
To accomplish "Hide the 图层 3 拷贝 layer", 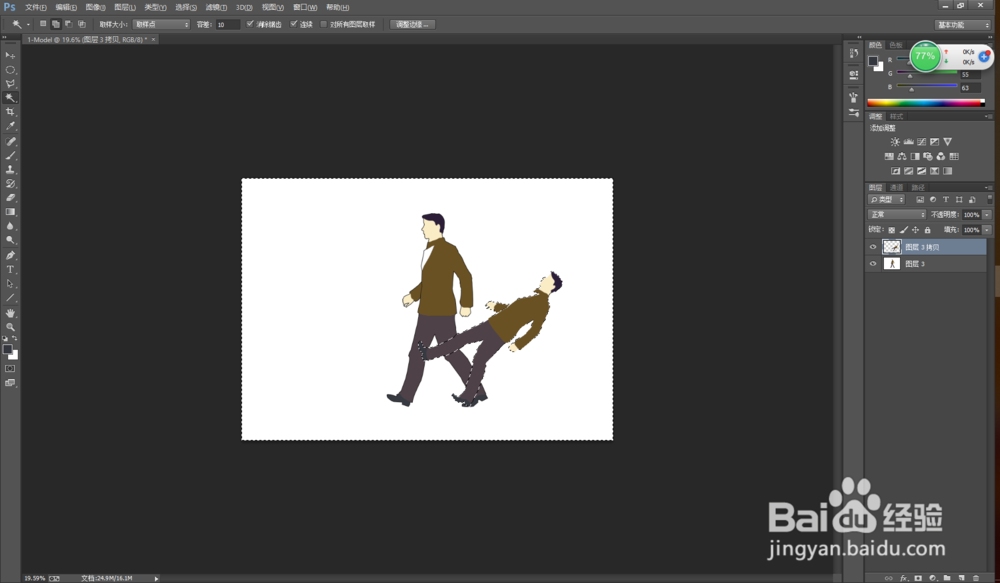I will click(x=873, y=247).
